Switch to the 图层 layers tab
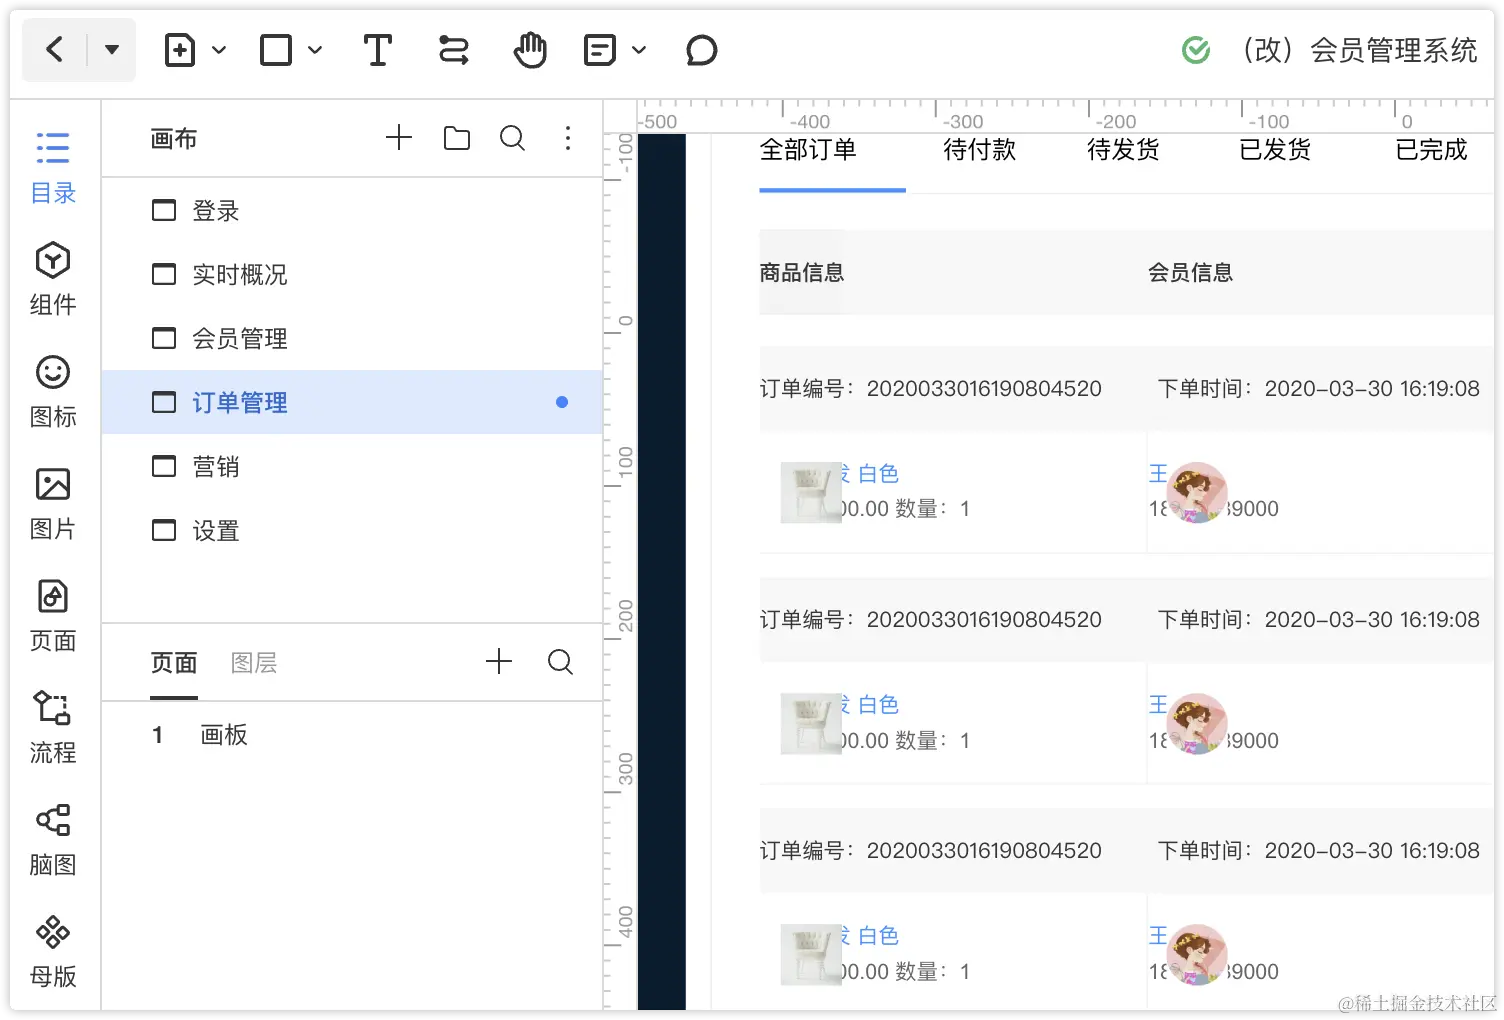The height and width of the screenshot is (1020, 1504). 254,663
